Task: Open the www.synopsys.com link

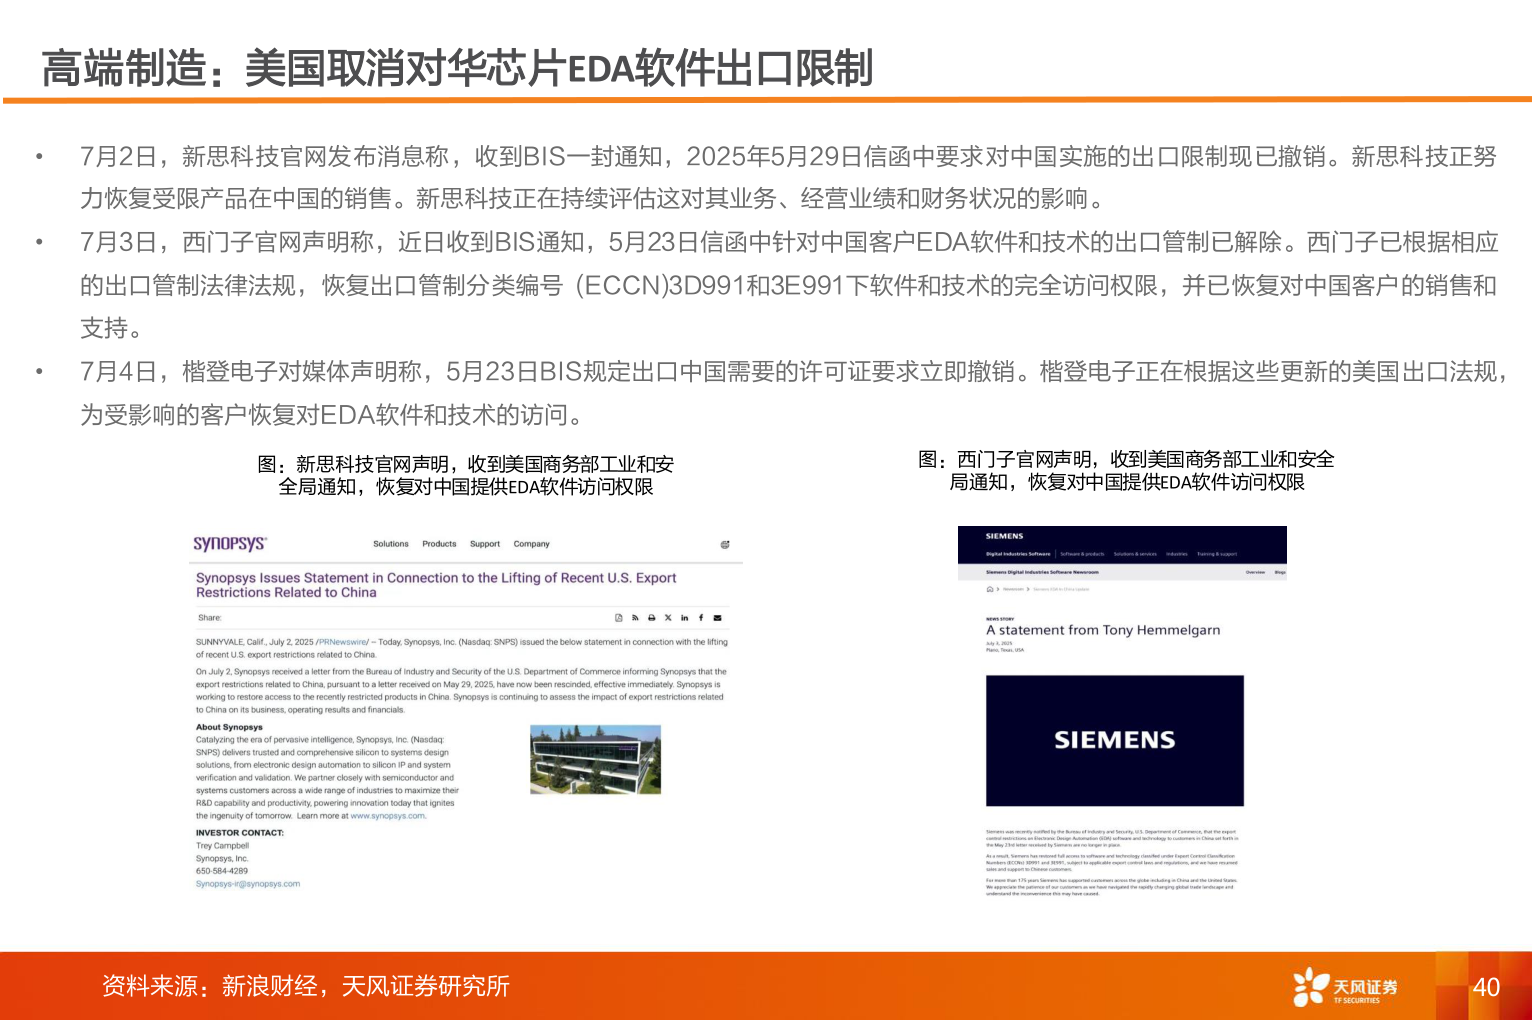Action: coord(387,816)
